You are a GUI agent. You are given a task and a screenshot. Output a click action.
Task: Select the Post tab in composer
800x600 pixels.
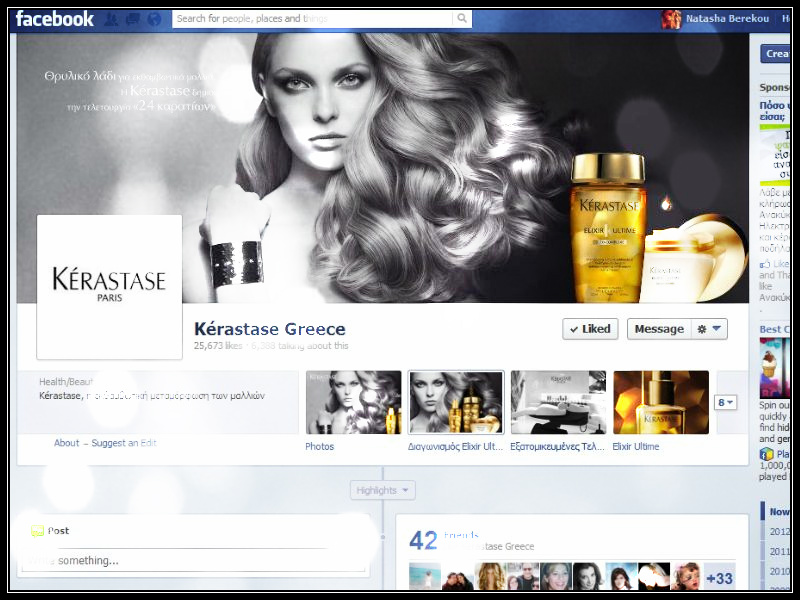[x=51, y=531]
